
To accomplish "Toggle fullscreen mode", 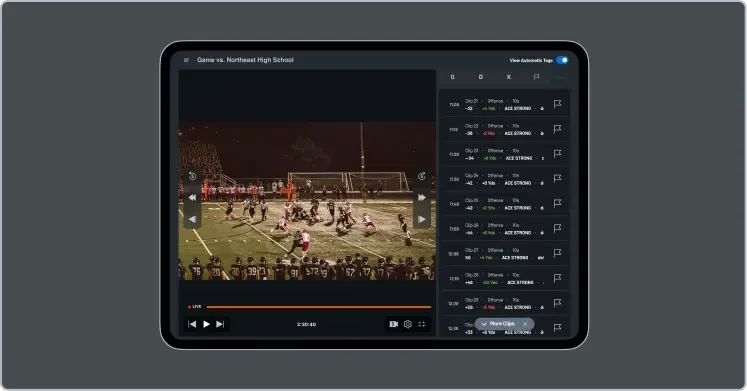I will [422, 324].
